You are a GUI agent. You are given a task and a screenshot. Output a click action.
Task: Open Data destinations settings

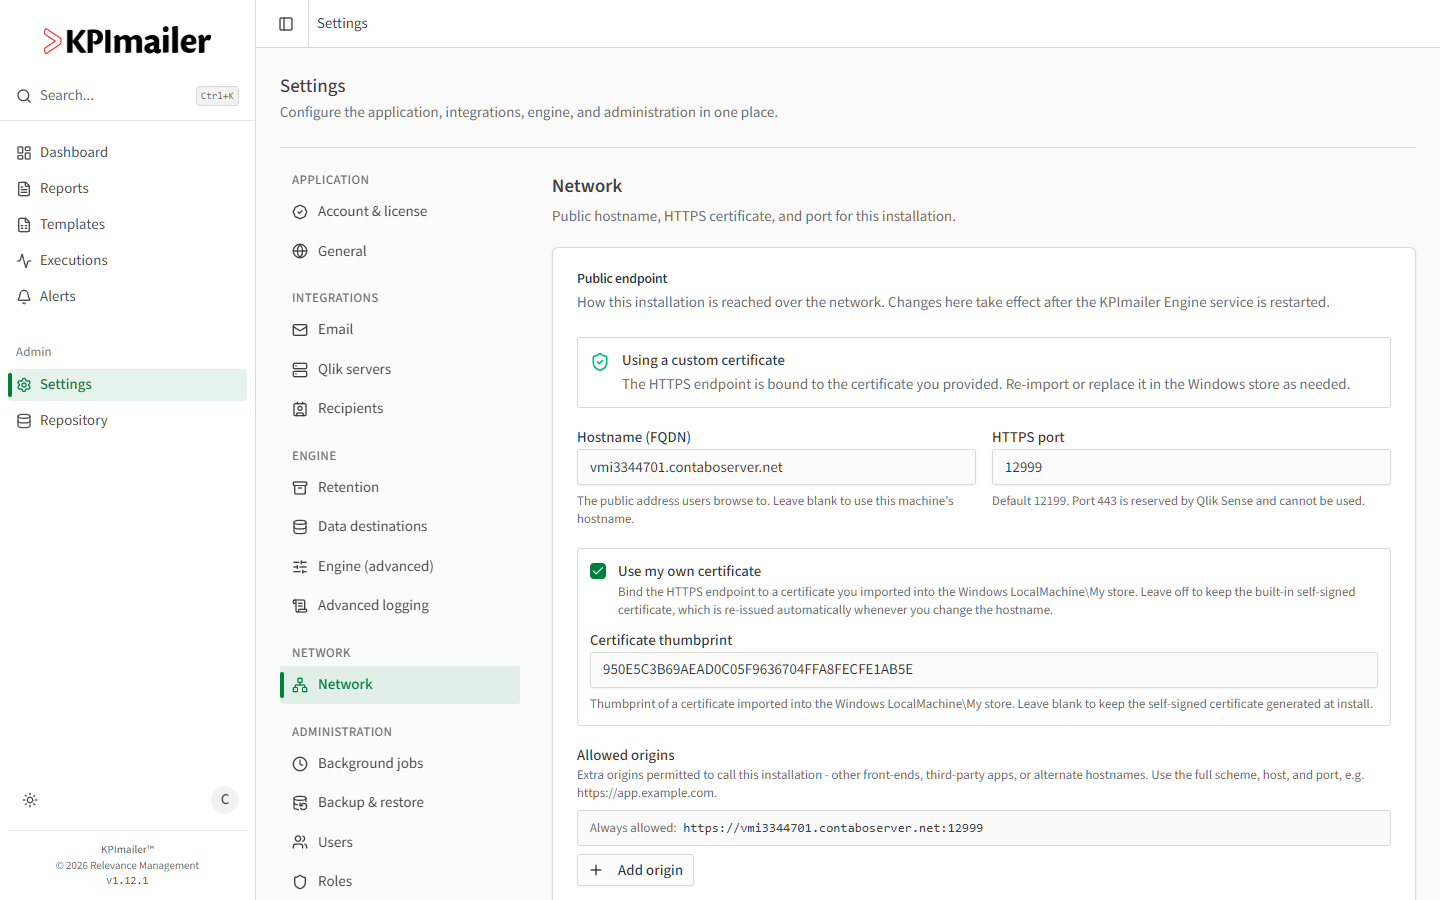[400, 527]
